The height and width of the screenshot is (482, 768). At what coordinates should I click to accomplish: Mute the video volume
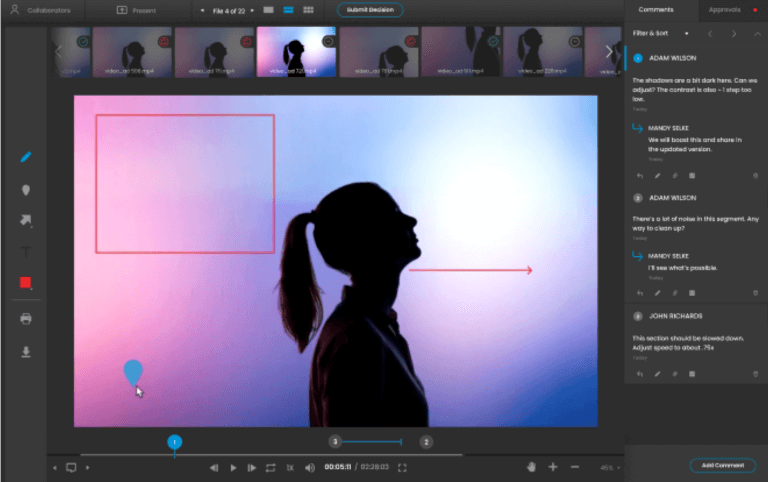pyautogui.click(x=309, y=467)
